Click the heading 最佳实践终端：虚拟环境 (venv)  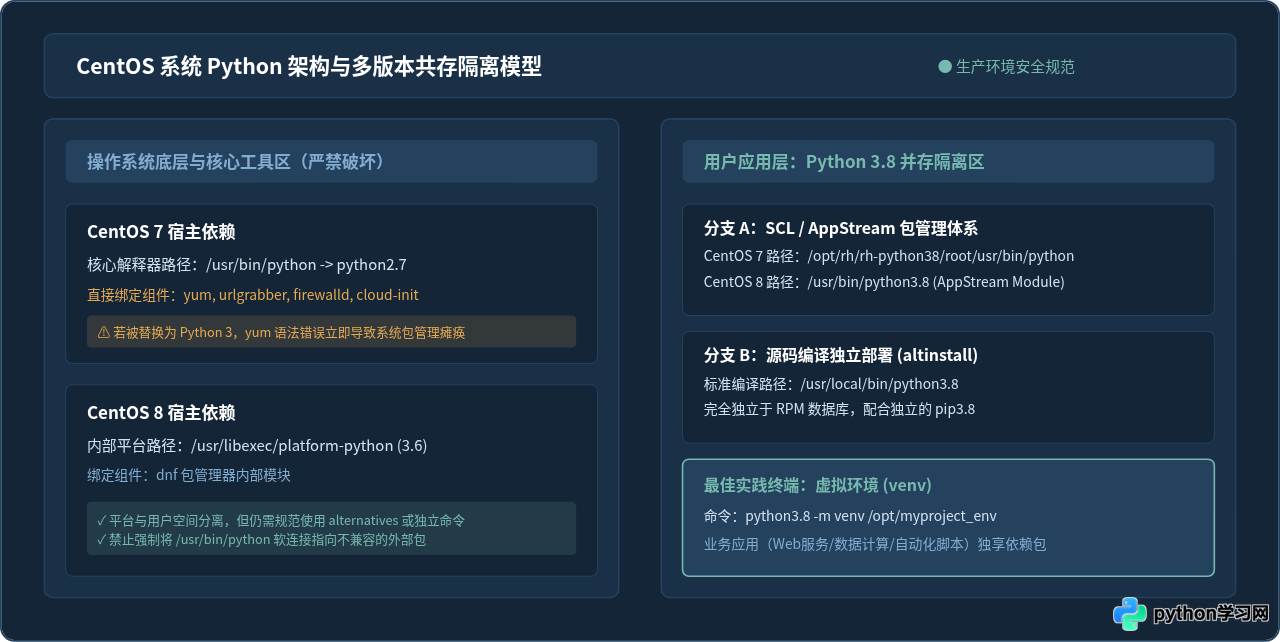pos(818,485)
